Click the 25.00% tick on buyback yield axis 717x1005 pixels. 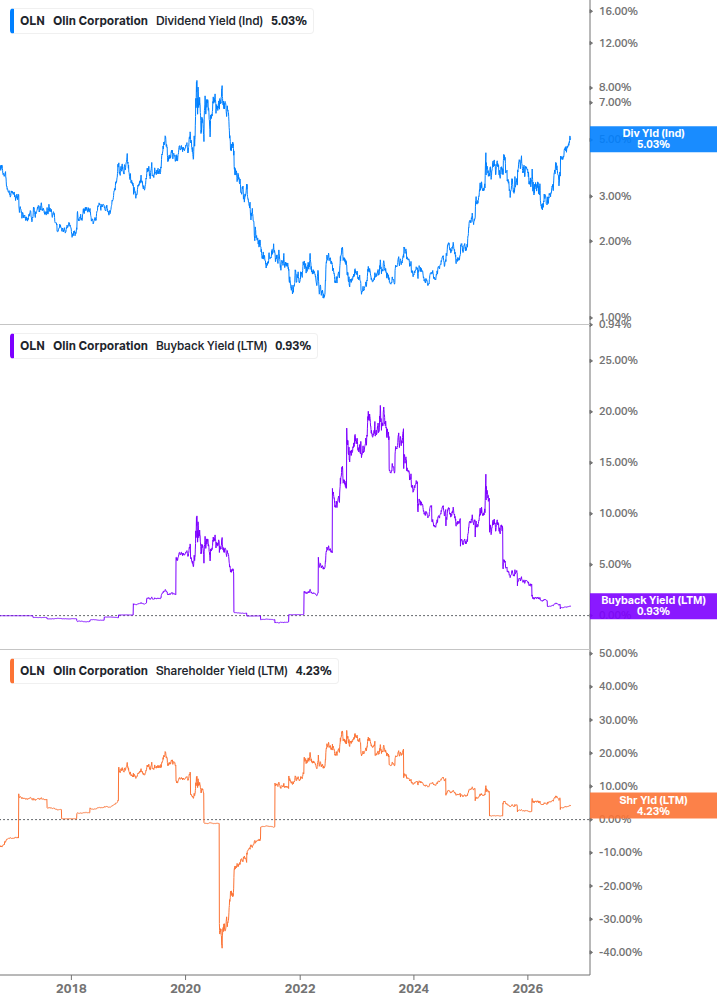pos(618,360)
